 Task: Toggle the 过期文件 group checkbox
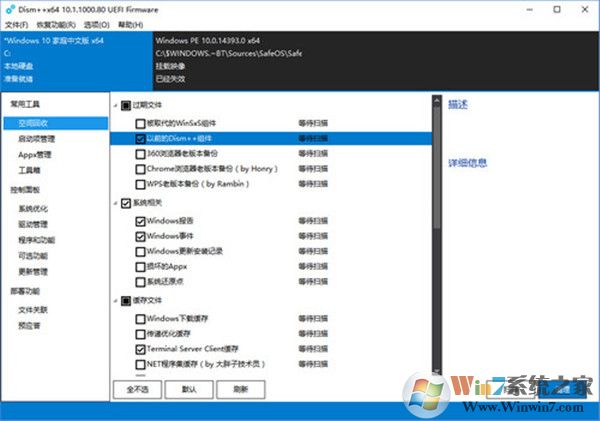126,105
